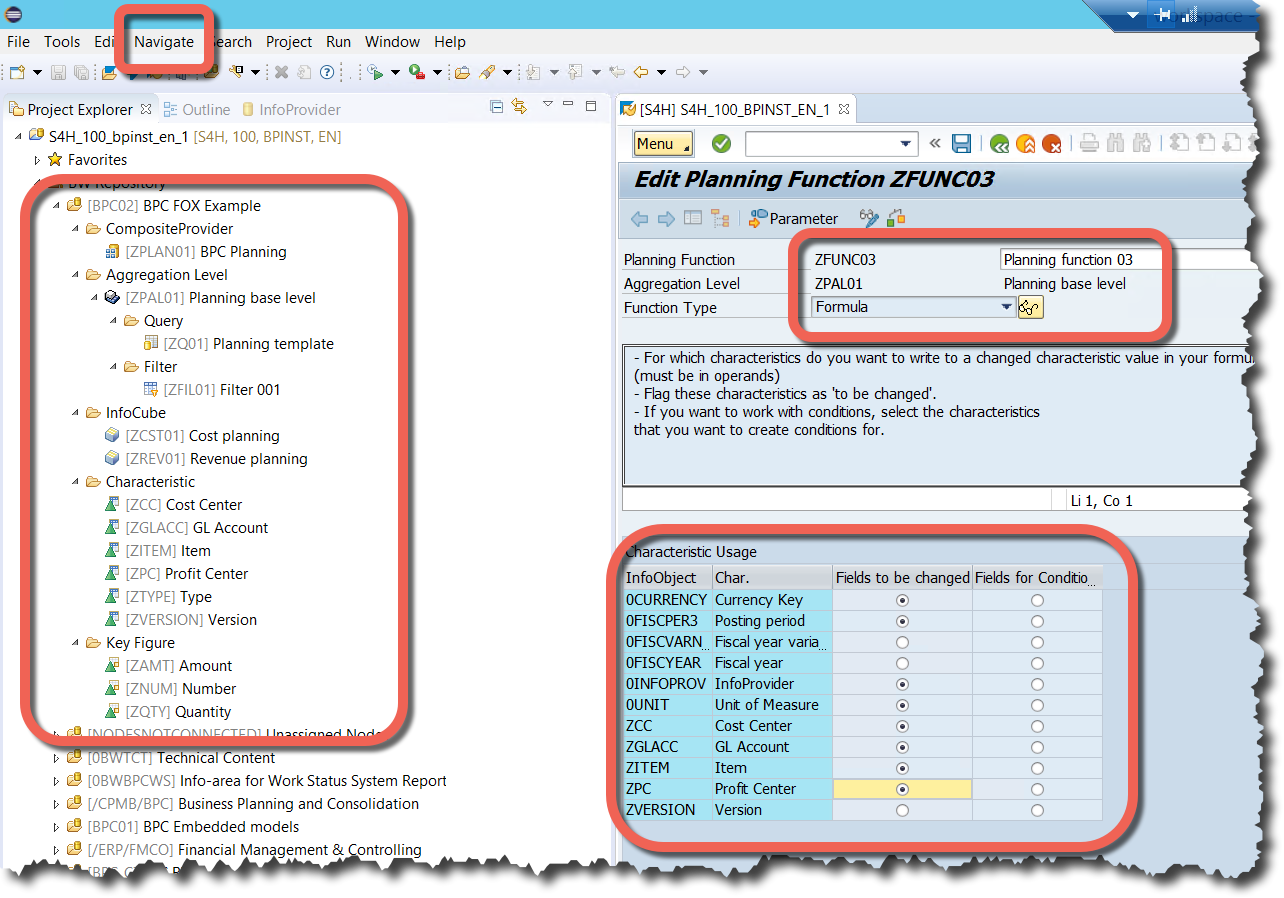
Task: Open the Function Type dropdown showing Formula
Action: (1006, 306)
